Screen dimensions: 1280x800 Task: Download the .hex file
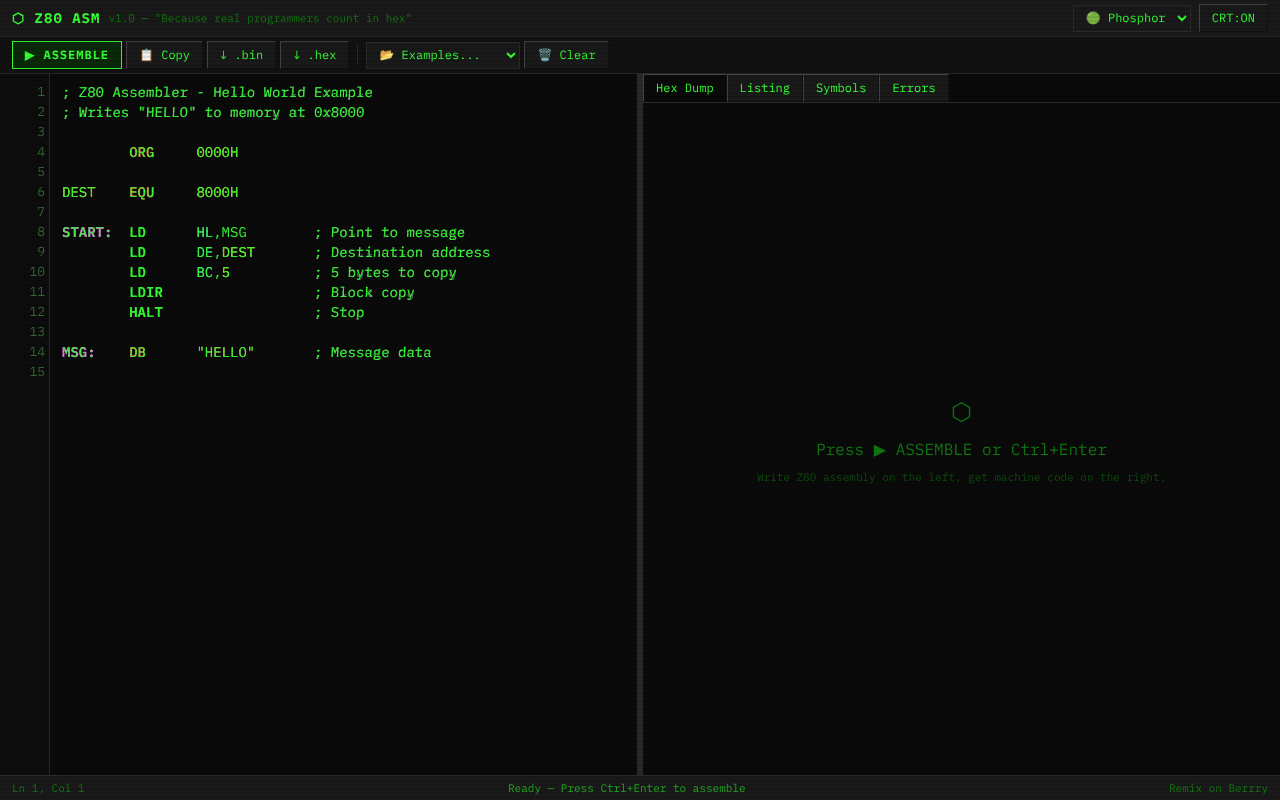tap(314, 55)
